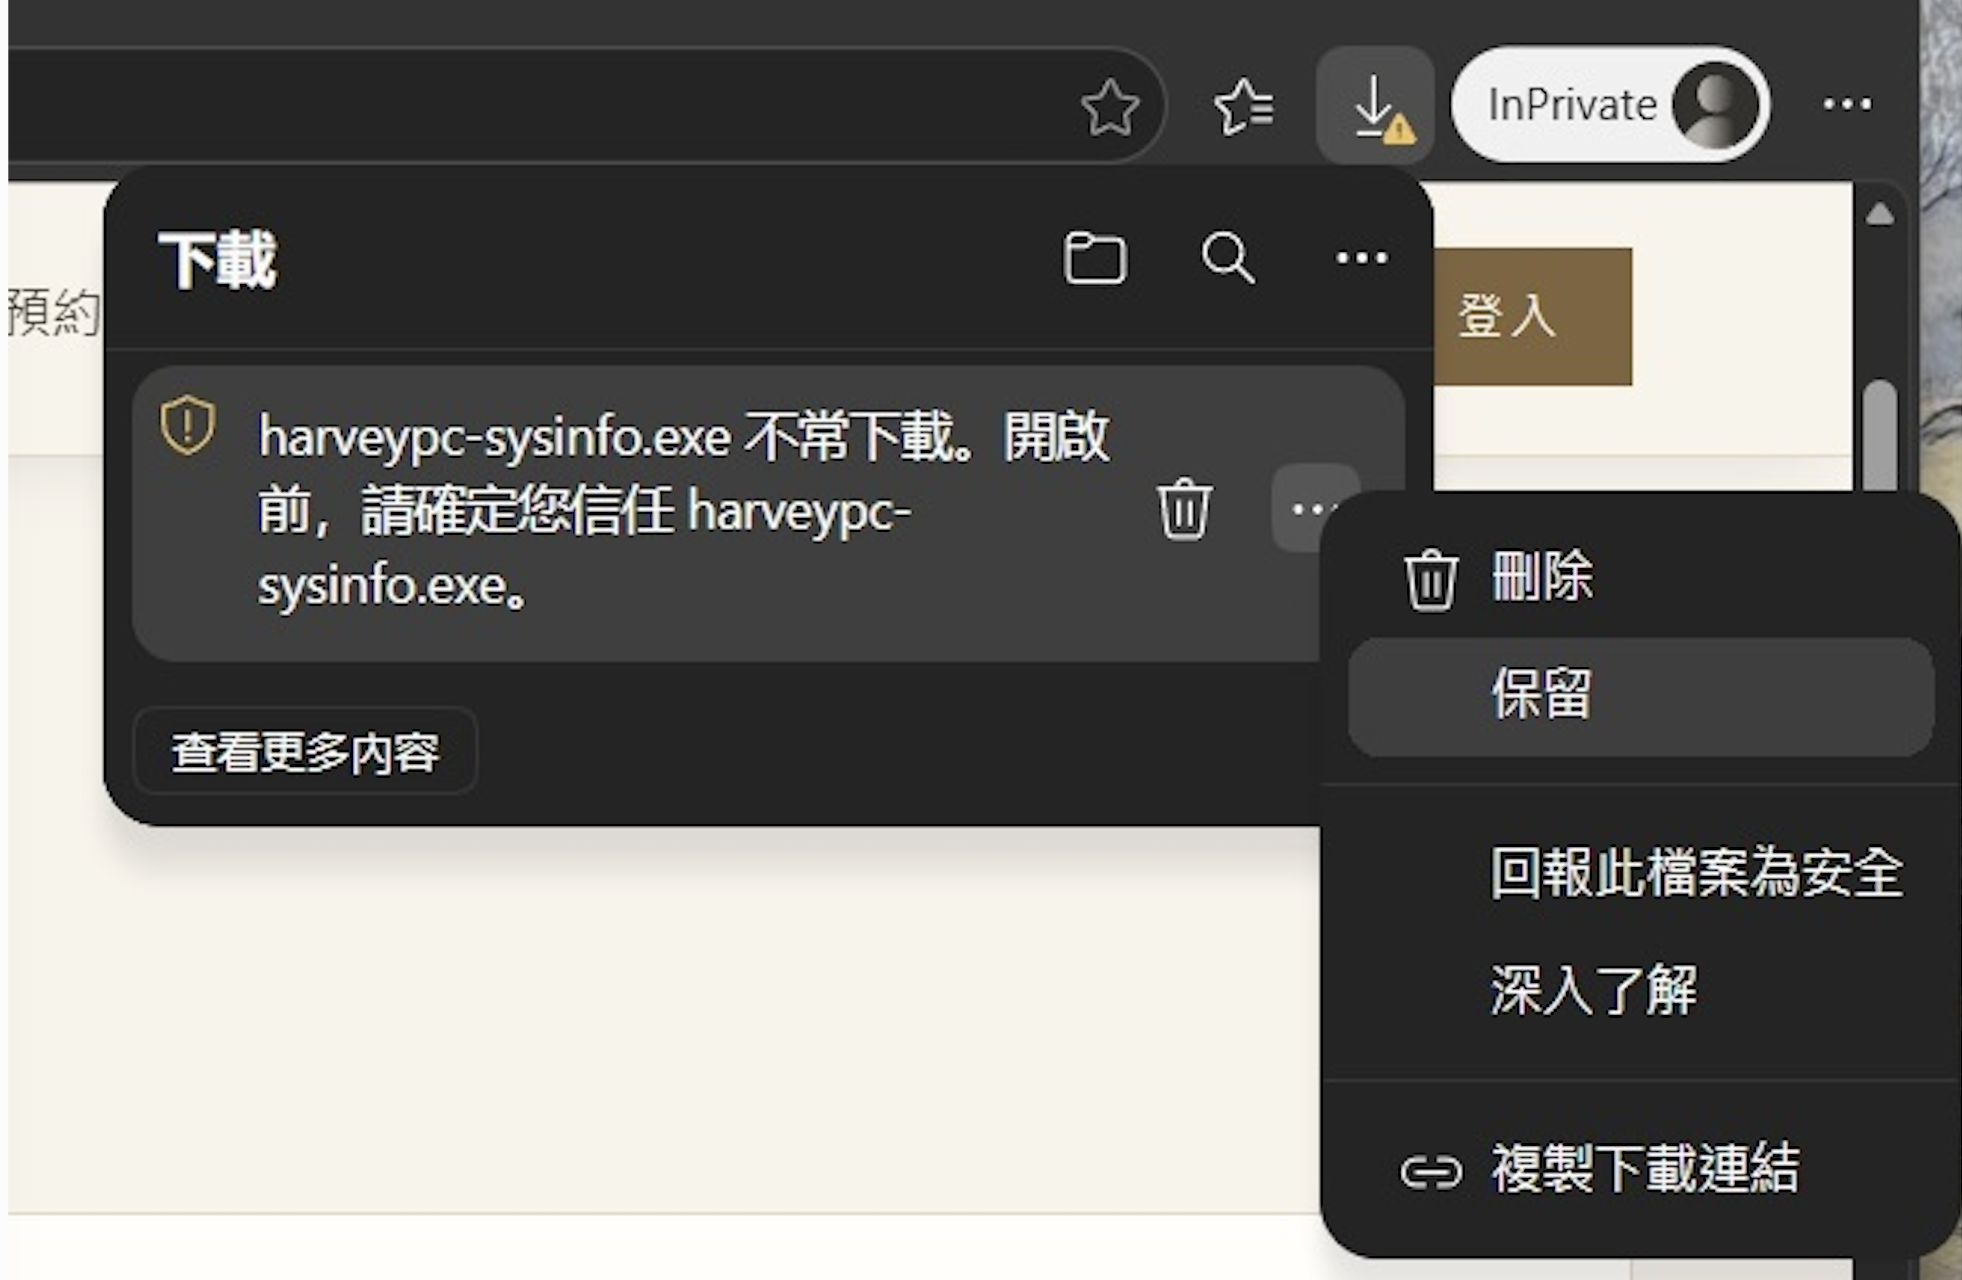
Task: Toggle the download item's three-dot button
Action: pyautogui.click(x=1310, y=509)
